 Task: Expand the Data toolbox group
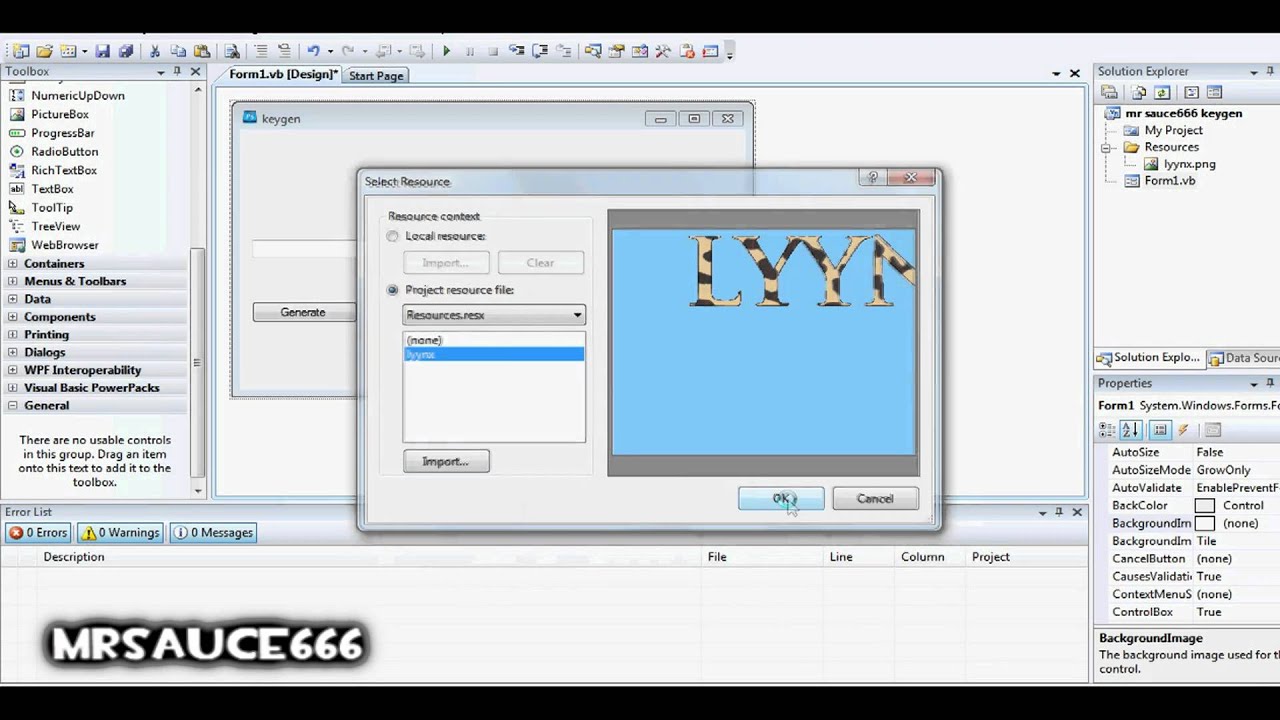click(13, 299)
